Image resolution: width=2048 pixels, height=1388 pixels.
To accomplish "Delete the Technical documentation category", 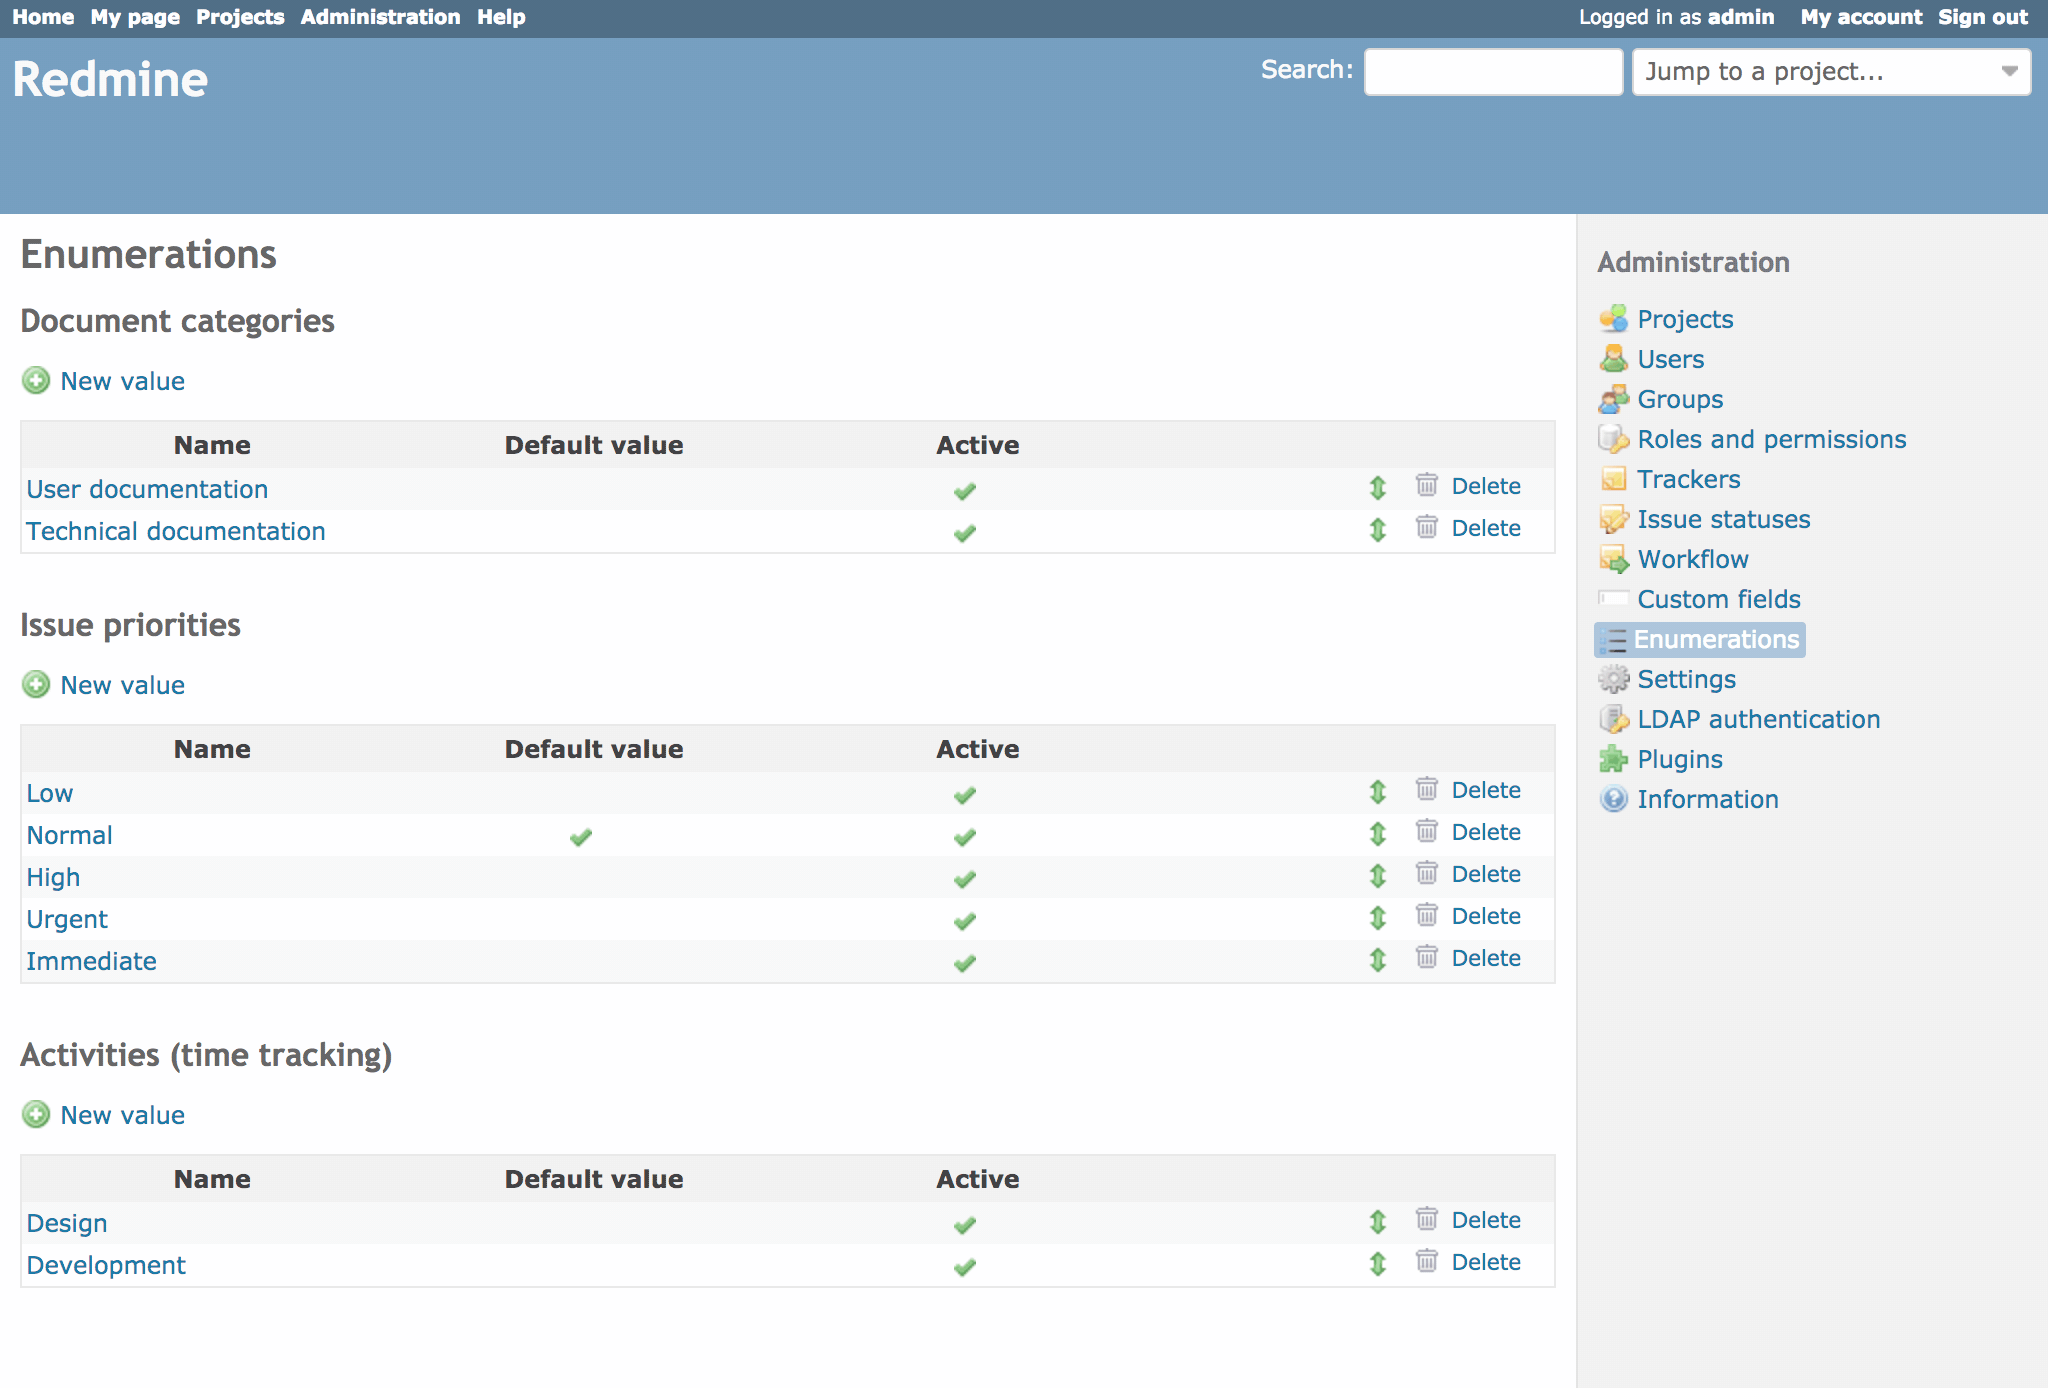I will 1486,528.
